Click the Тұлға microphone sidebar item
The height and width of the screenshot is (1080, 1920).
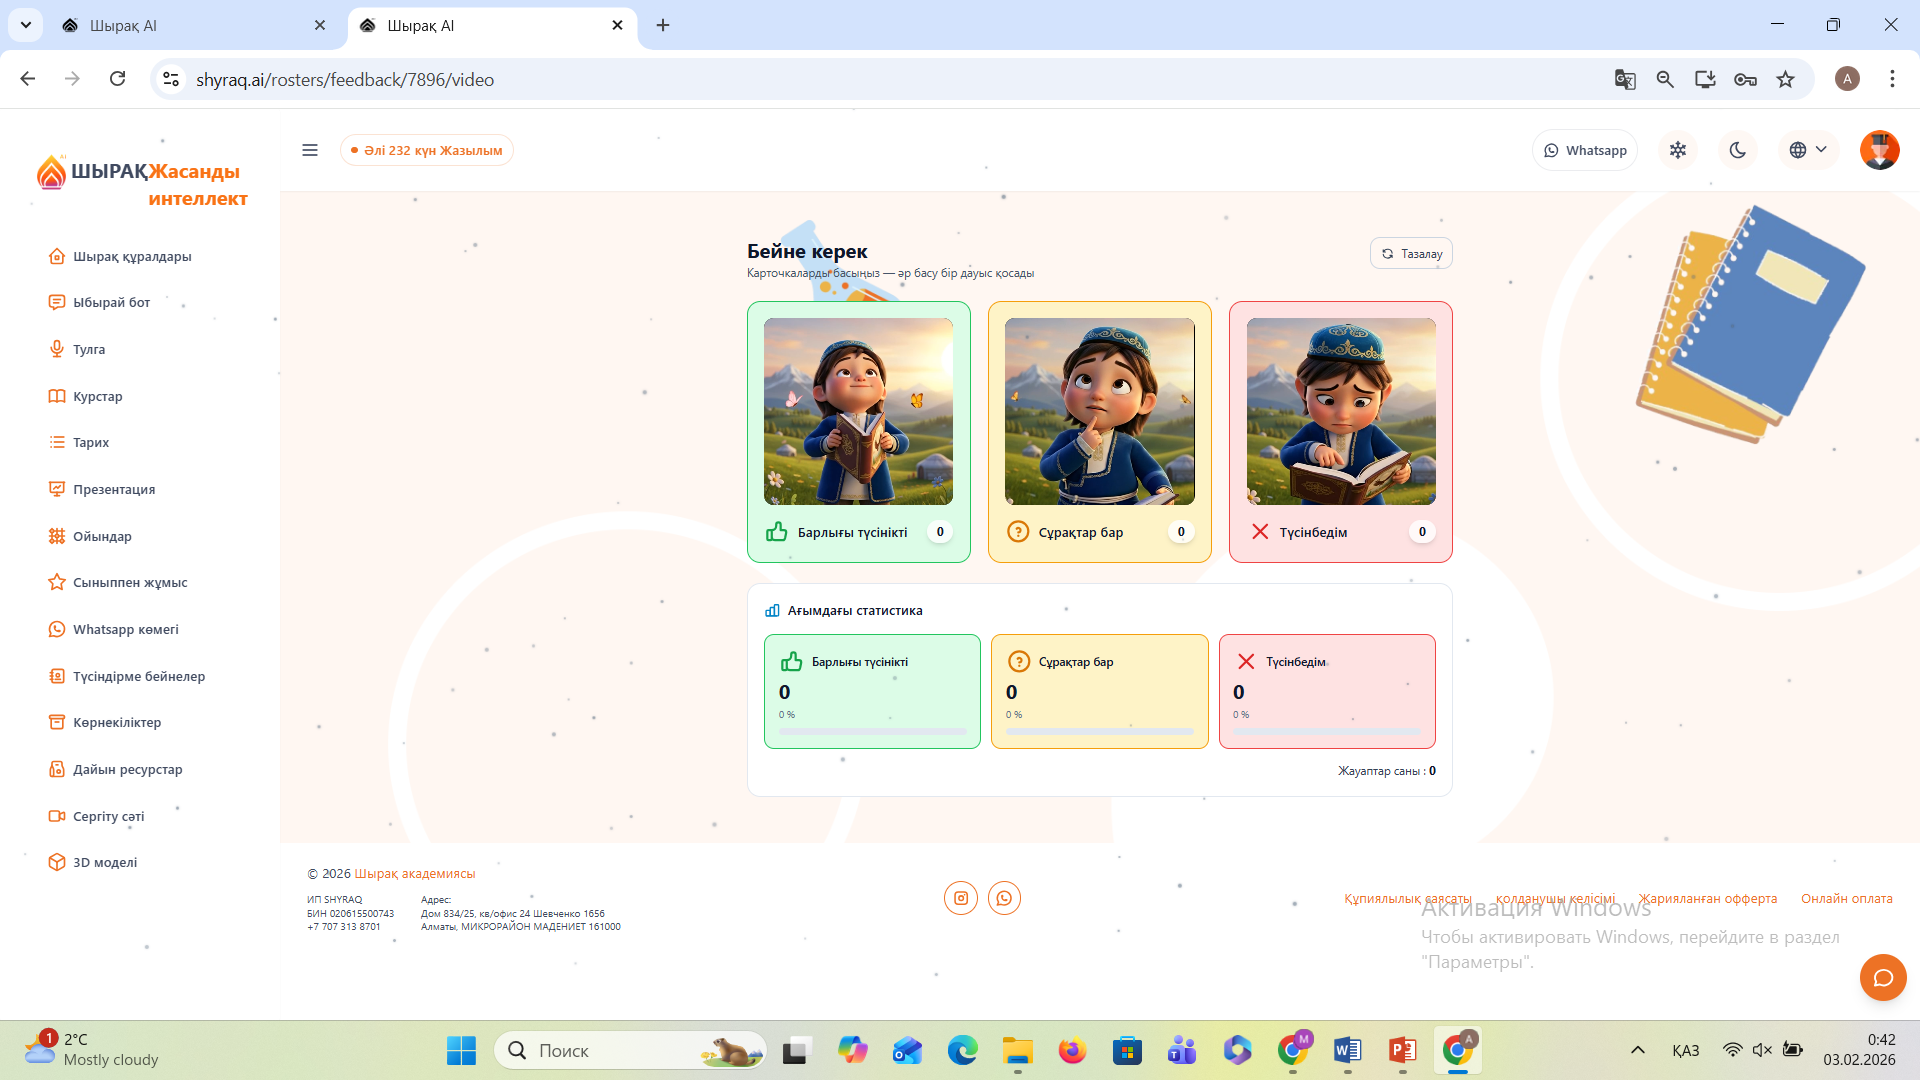coord(88,349)
